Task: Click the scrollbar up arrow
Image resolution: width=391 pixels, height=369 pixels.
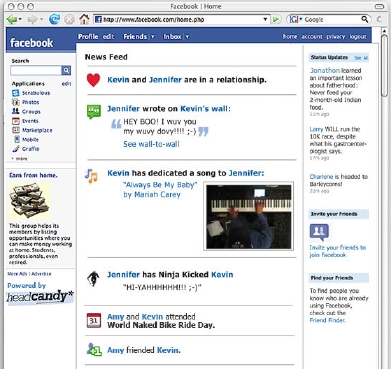Action: (x=384, y=30)
